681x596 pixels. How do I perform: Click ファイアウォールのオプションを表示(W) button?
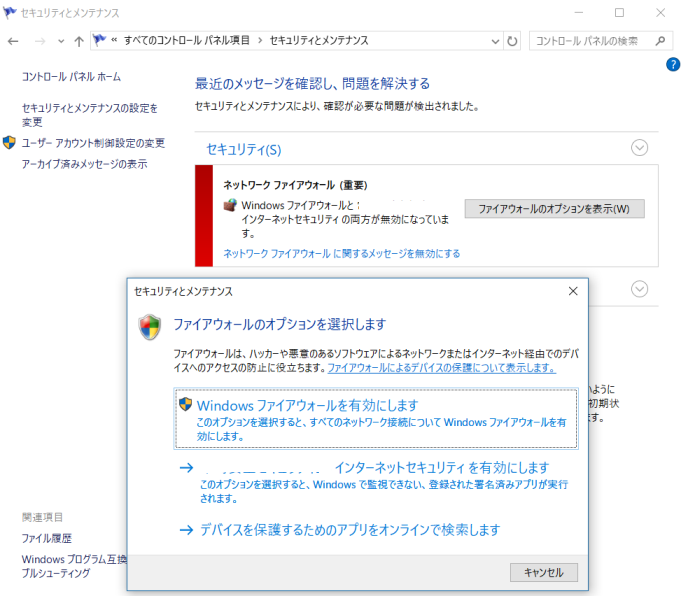coord(555,209)
